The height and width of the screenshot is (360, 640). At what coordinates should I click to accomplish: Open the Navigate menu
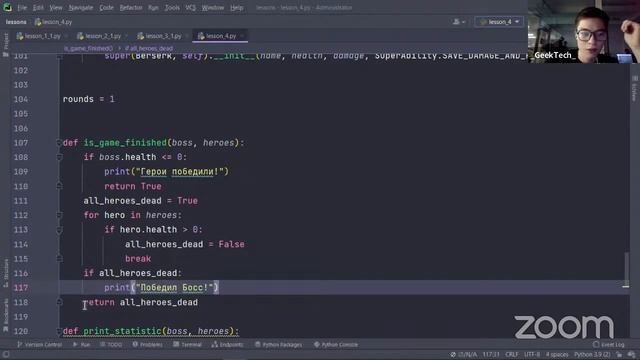(80, 7)
